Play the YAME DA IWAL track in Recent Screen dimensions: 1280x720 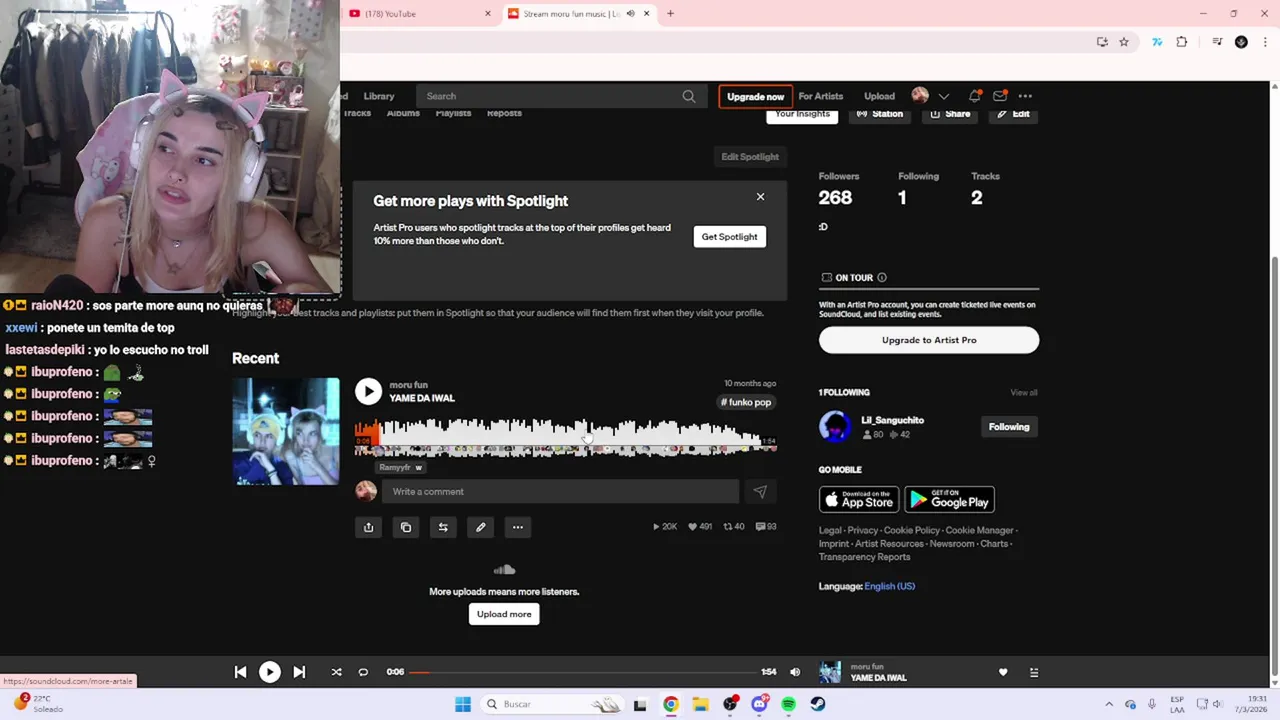point(368,392)
